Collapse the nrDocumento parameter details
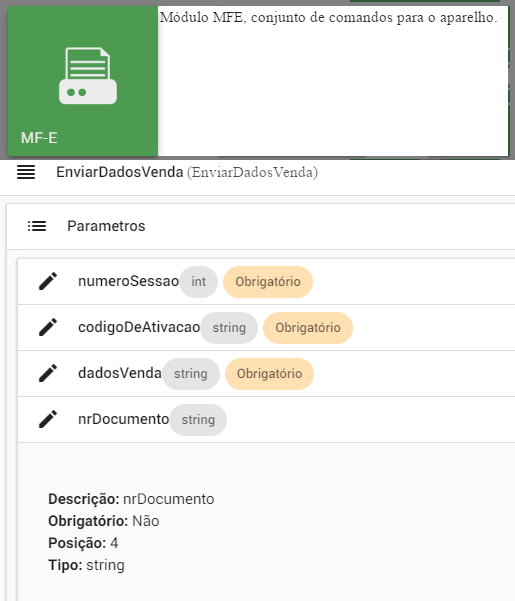The height and width of the screenshot is (601, 515). pyautogui.click(x=266, y=420)
